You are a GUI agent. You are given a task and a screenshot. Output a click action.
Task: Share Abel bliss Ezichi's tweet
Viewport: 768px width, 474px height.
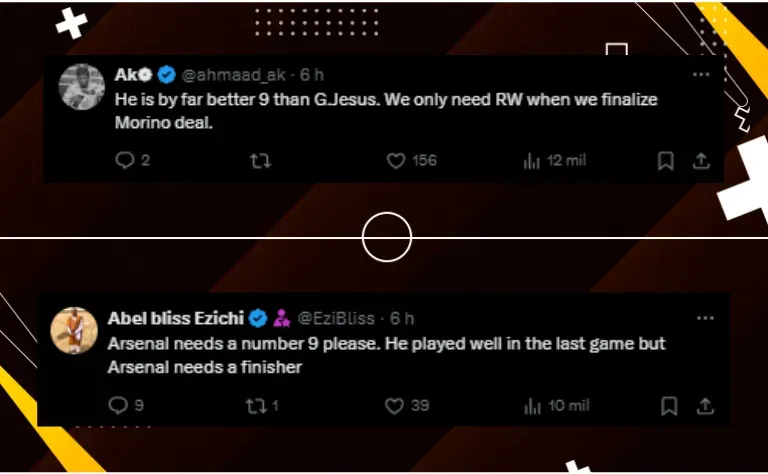coord(705,405)
